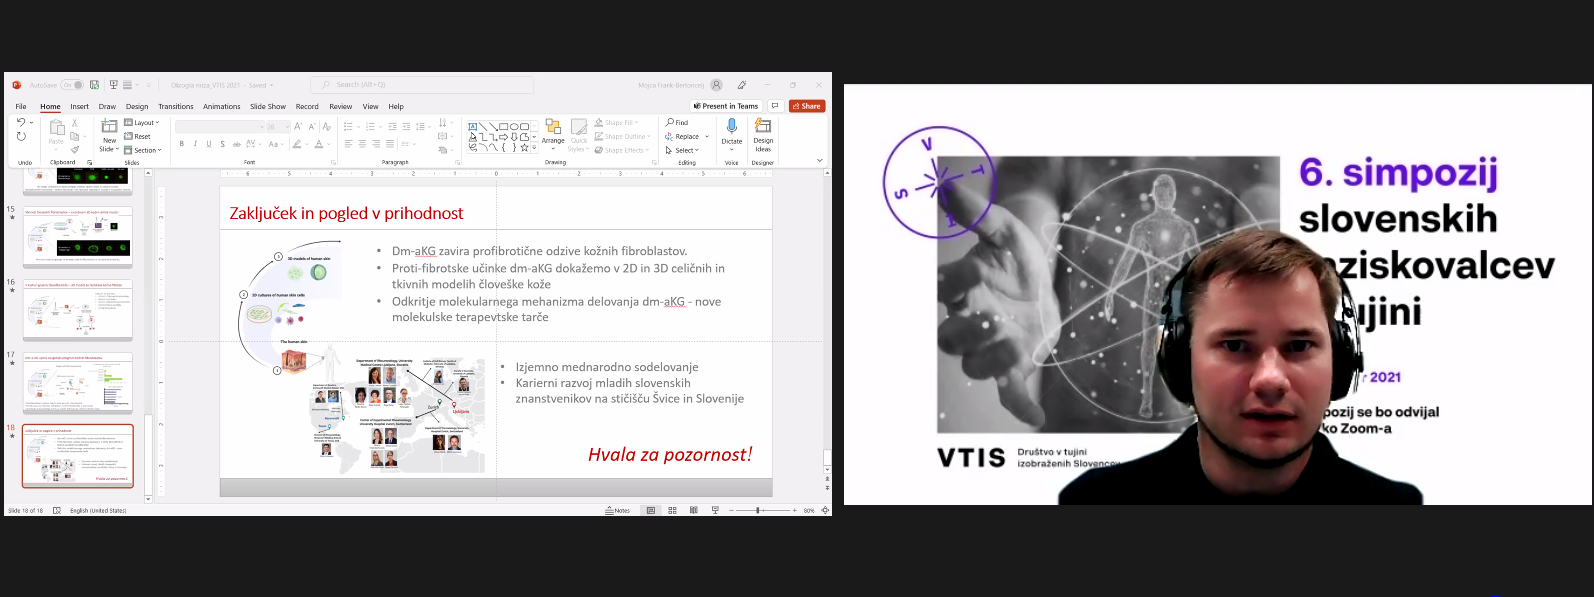The height and width of the screenshot is (597, 1594).
Task: Click the pen icon next to the account avatar
Action: 742,85
